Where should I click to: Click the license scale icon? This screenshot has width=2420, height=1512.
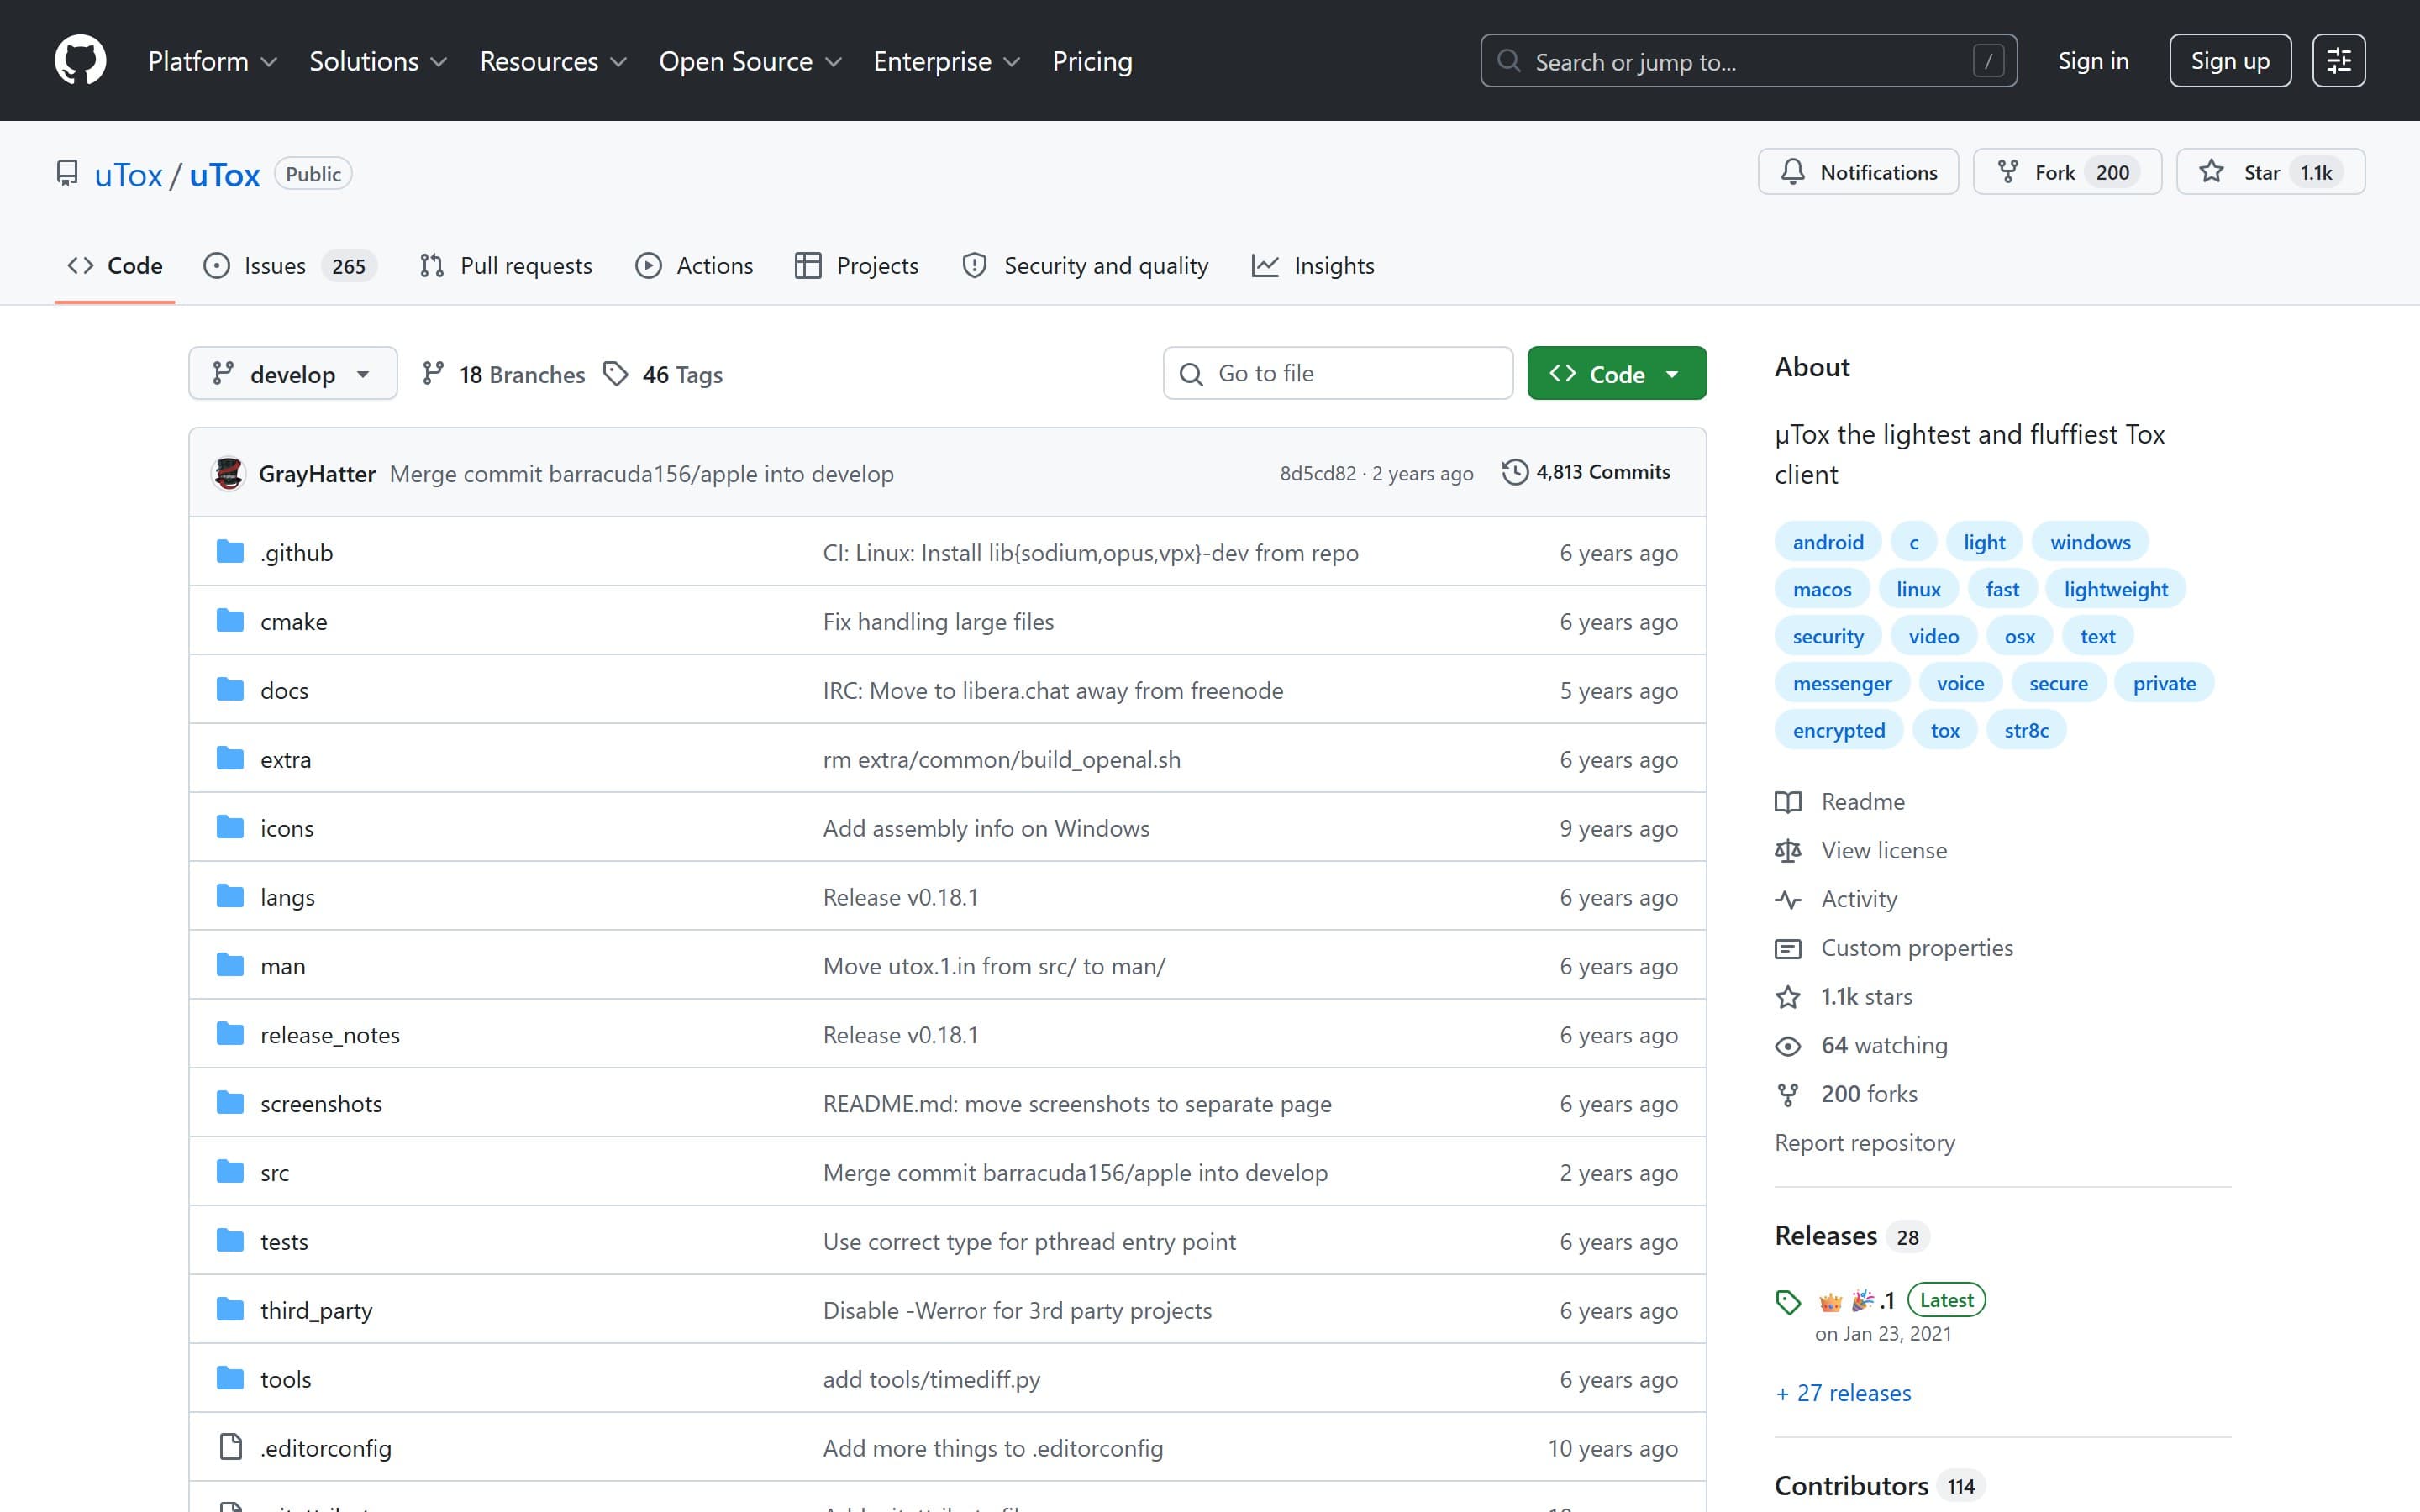coord(1787,851)
